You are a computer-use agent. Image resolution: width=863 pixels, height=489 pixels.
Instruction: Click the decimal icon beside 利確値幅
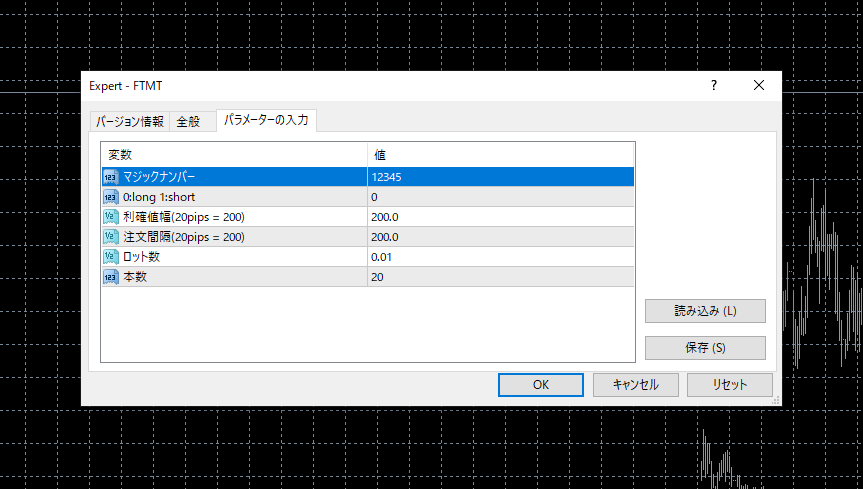click(x=110, y=217)
